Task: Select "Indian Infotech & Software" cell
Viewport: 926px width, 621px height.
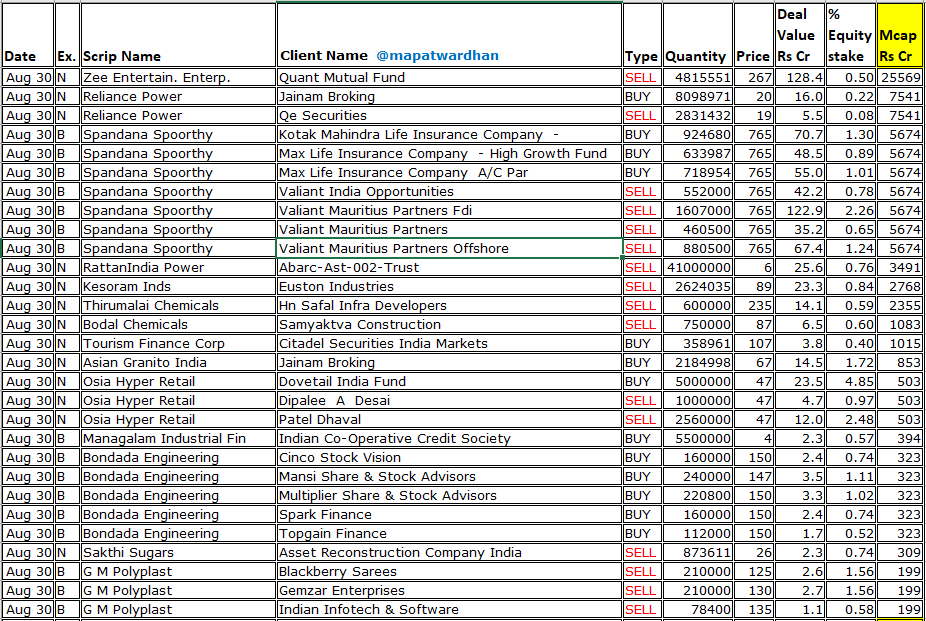Action: [449, 609]
